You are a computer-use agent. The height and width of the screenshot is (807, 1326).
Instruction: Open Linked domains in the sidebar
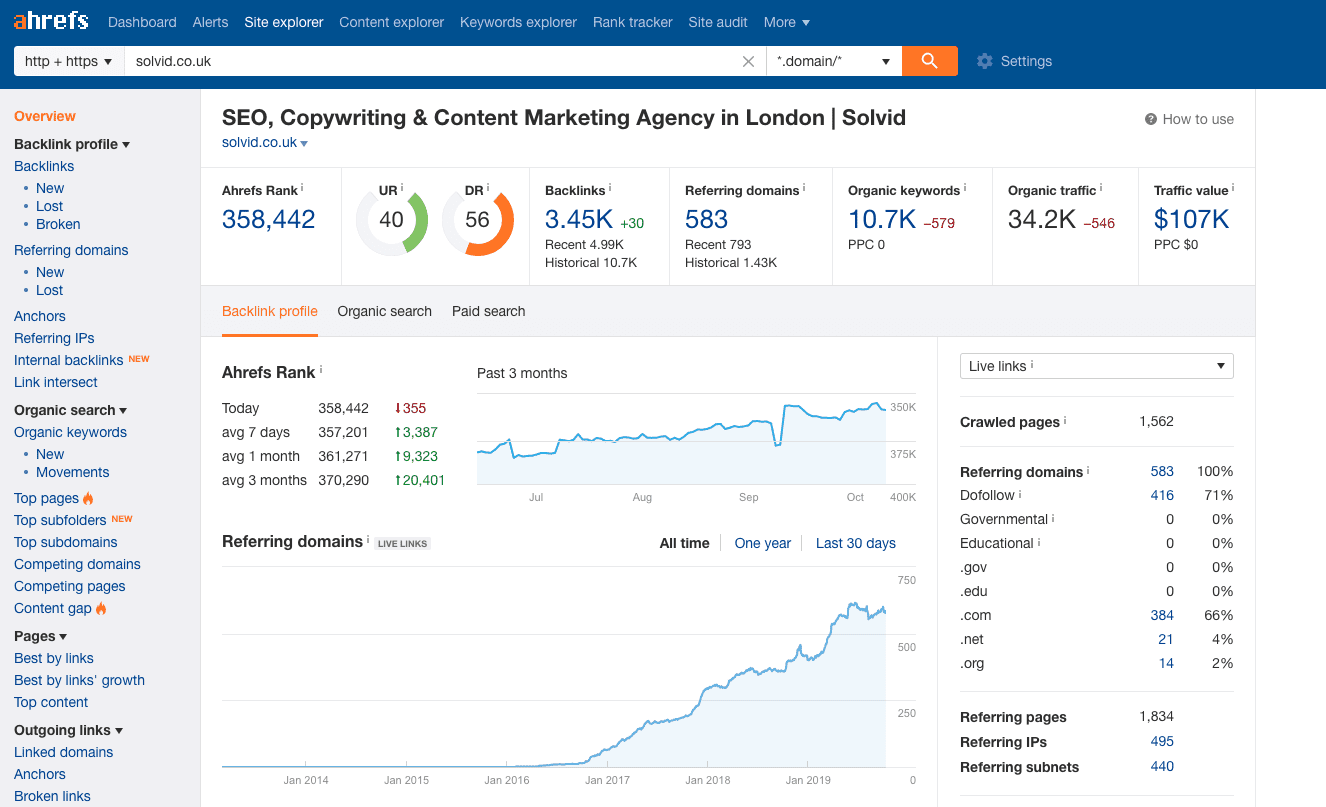(x=63, y=752)
